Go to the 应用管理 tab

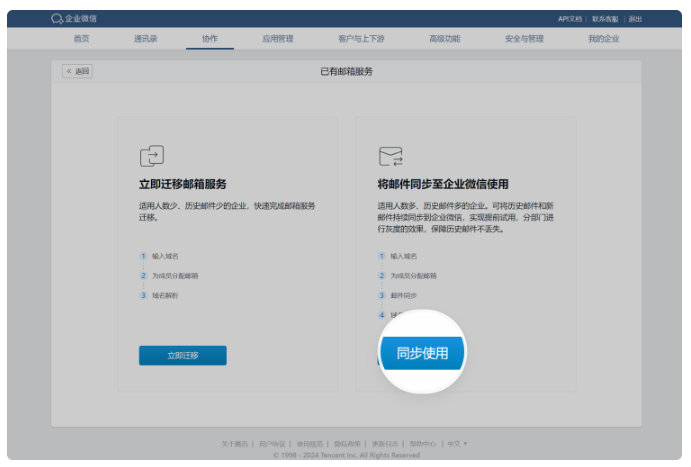(278, 39)
